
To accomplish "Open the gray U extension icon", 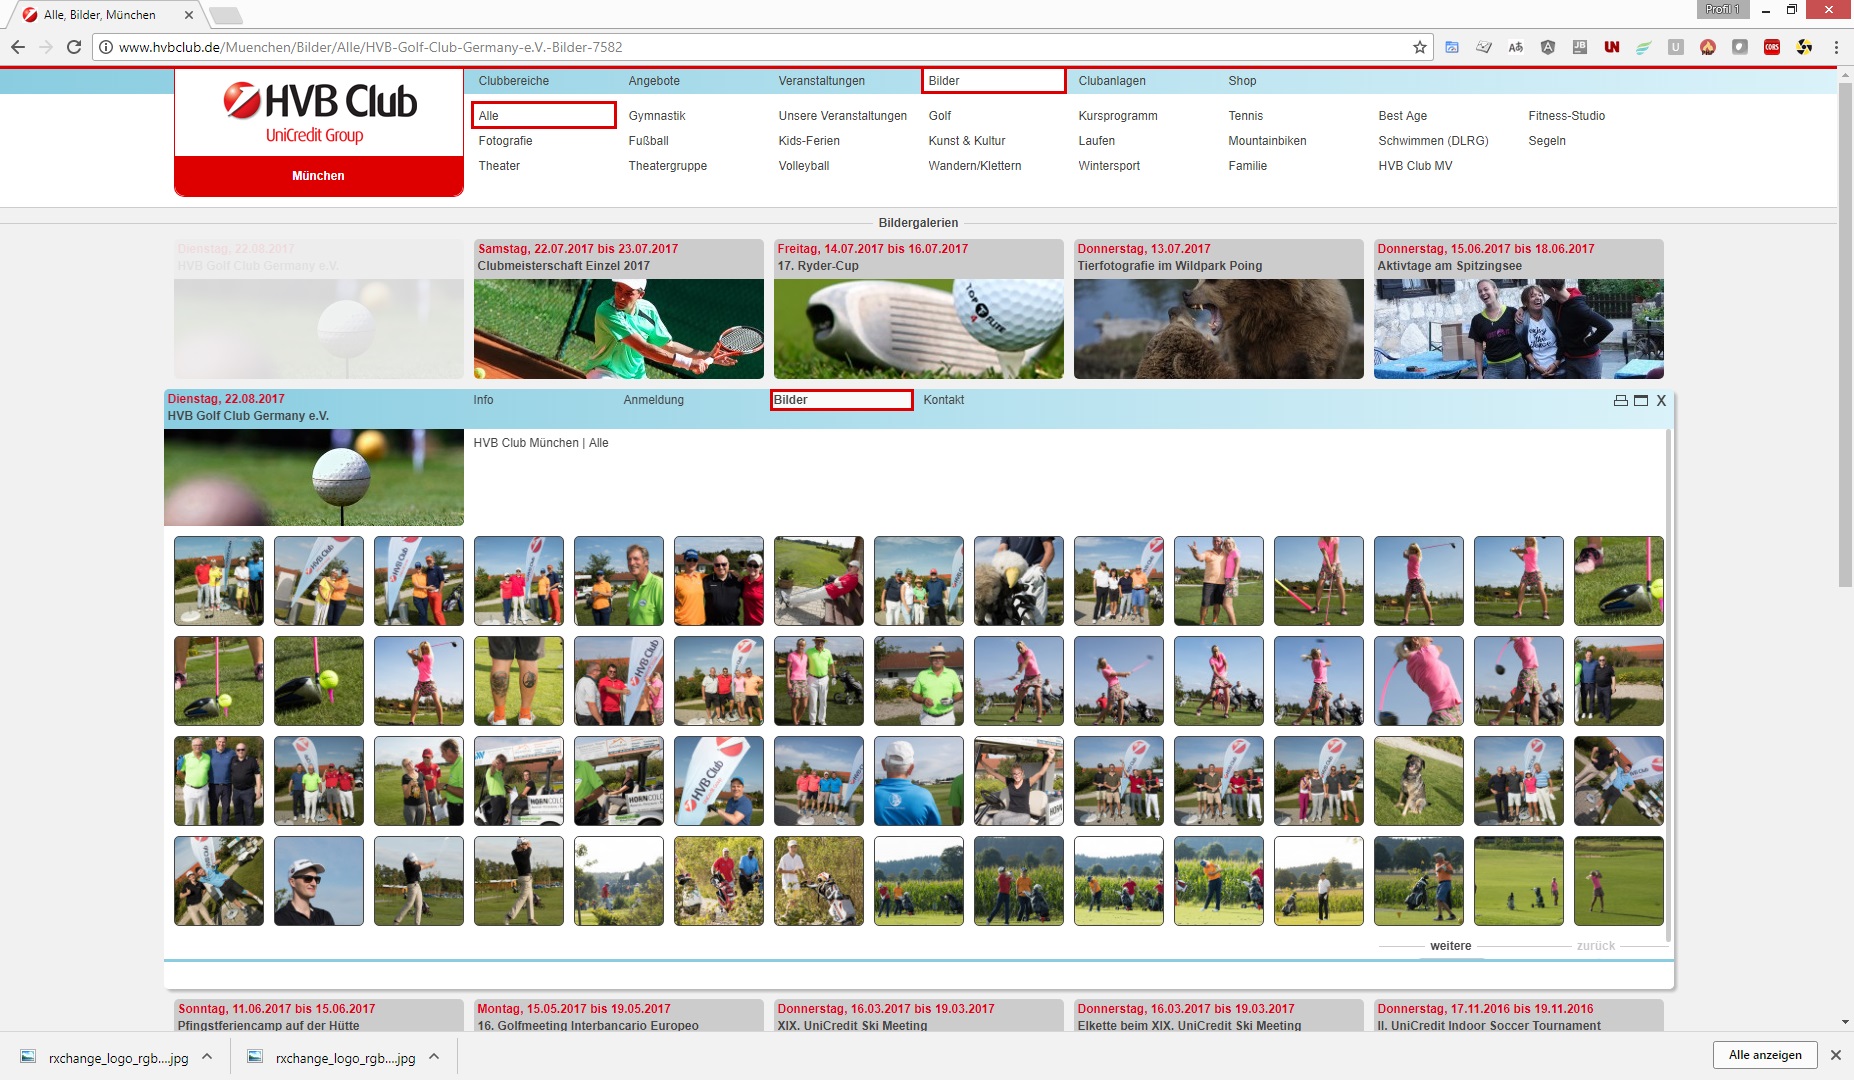I will point(1676,47).
